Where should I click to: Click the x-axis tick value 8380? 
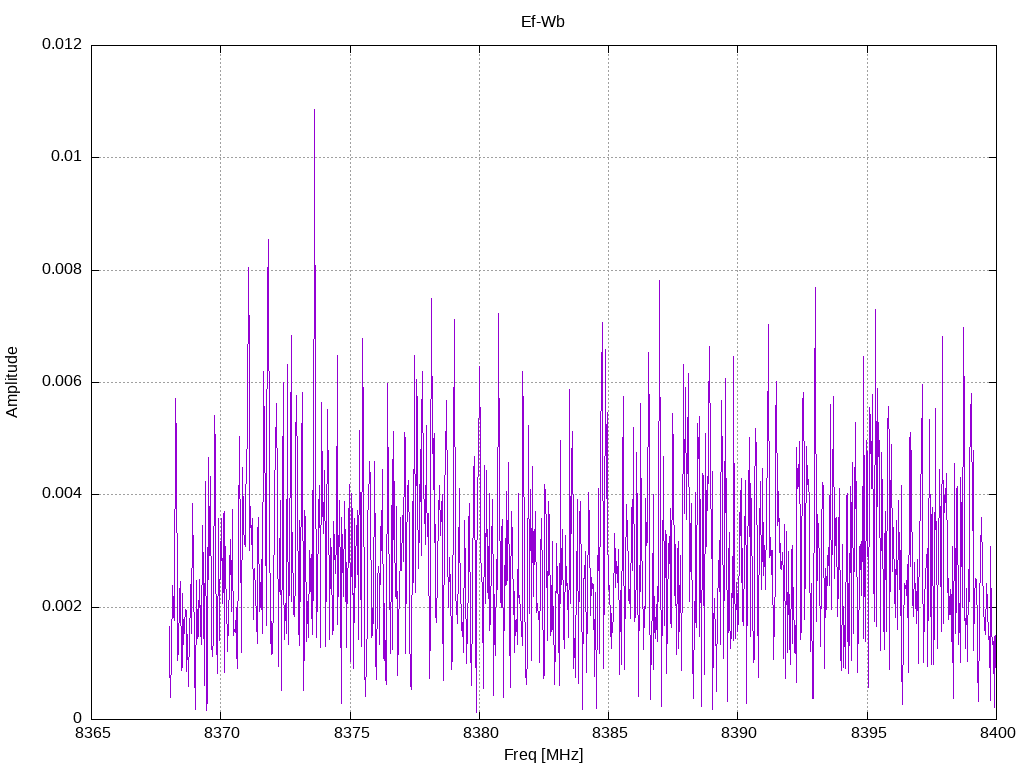pyautogui.click(x=481, y=733)
